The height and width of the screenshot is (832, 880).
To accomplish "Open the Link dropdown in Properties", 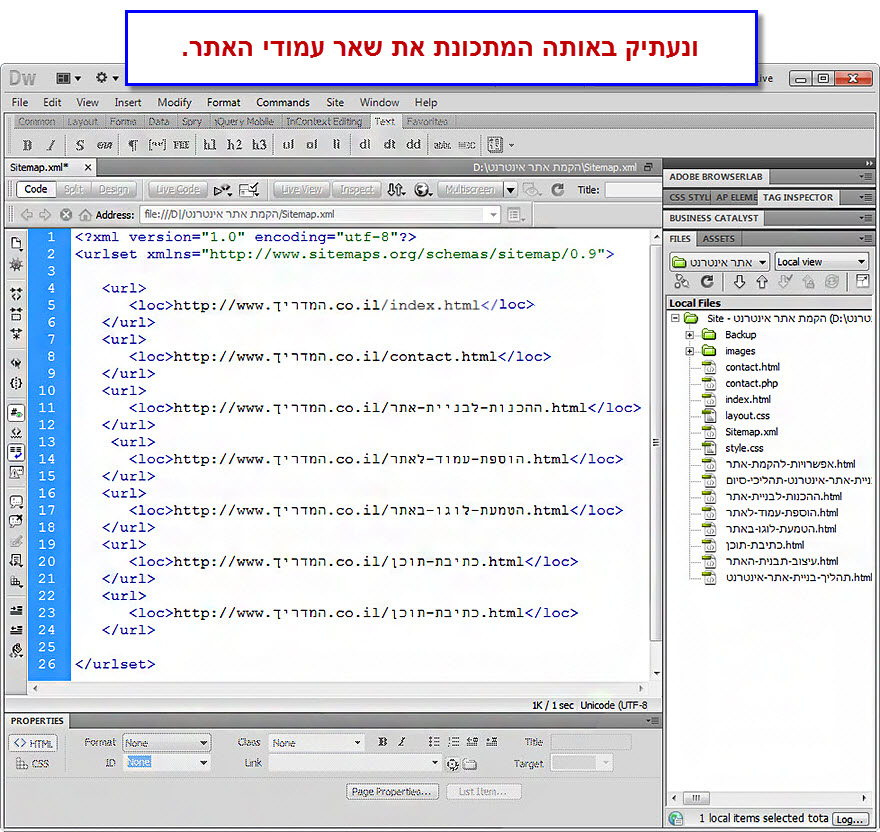I will 354,762.
